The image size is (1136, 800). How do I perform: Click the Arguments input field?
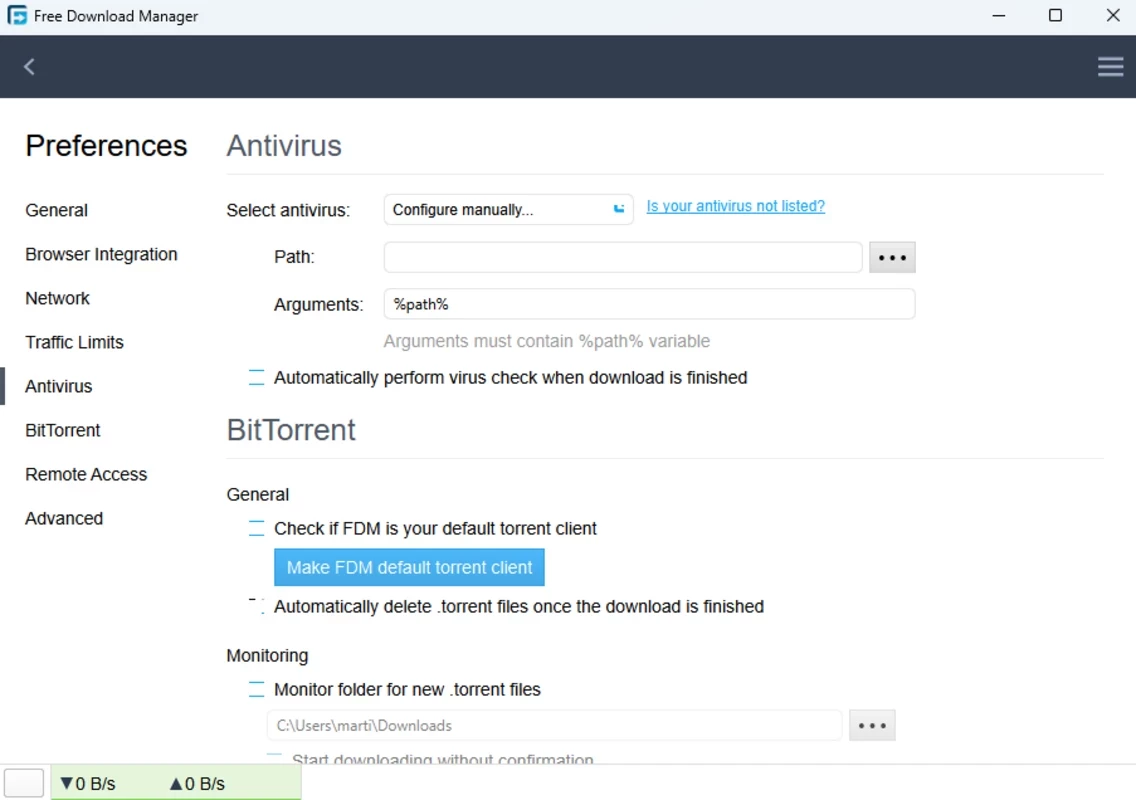pyautogui.click(x=649, y=304)
